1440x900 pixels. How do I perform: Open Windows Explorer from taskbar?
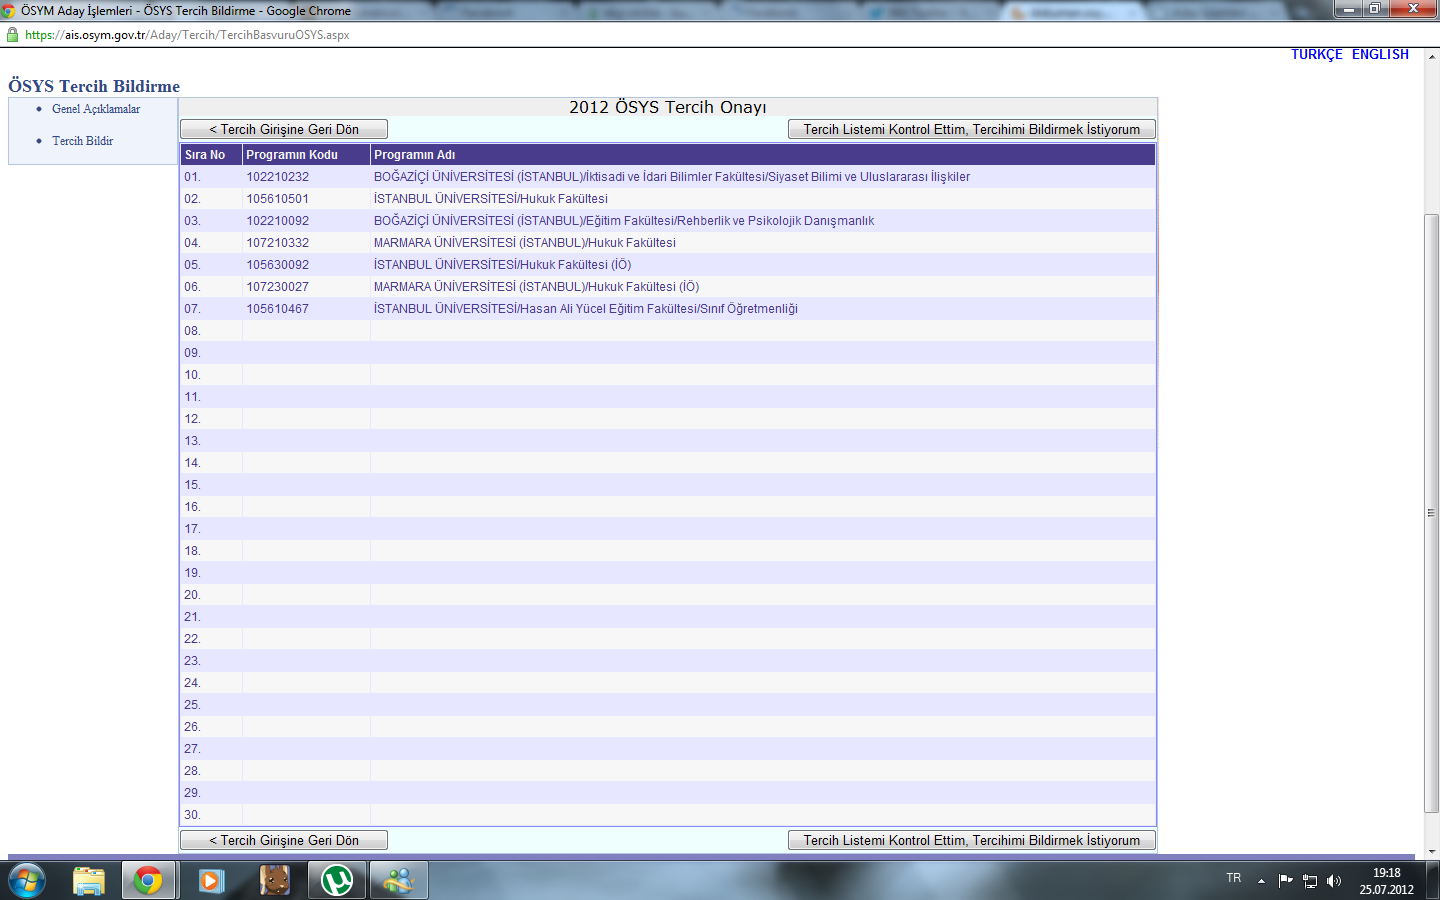(89, 880)
